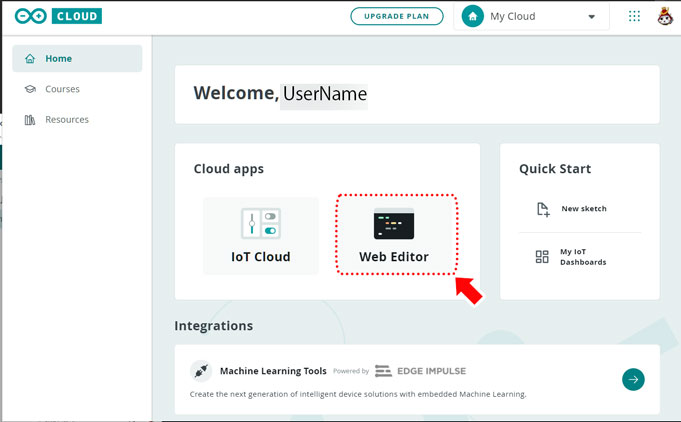Image resolution: width=681 pixels, height=422 pixels.
Task: Open Machine Learning Tools arrow button
Action: 633,379
